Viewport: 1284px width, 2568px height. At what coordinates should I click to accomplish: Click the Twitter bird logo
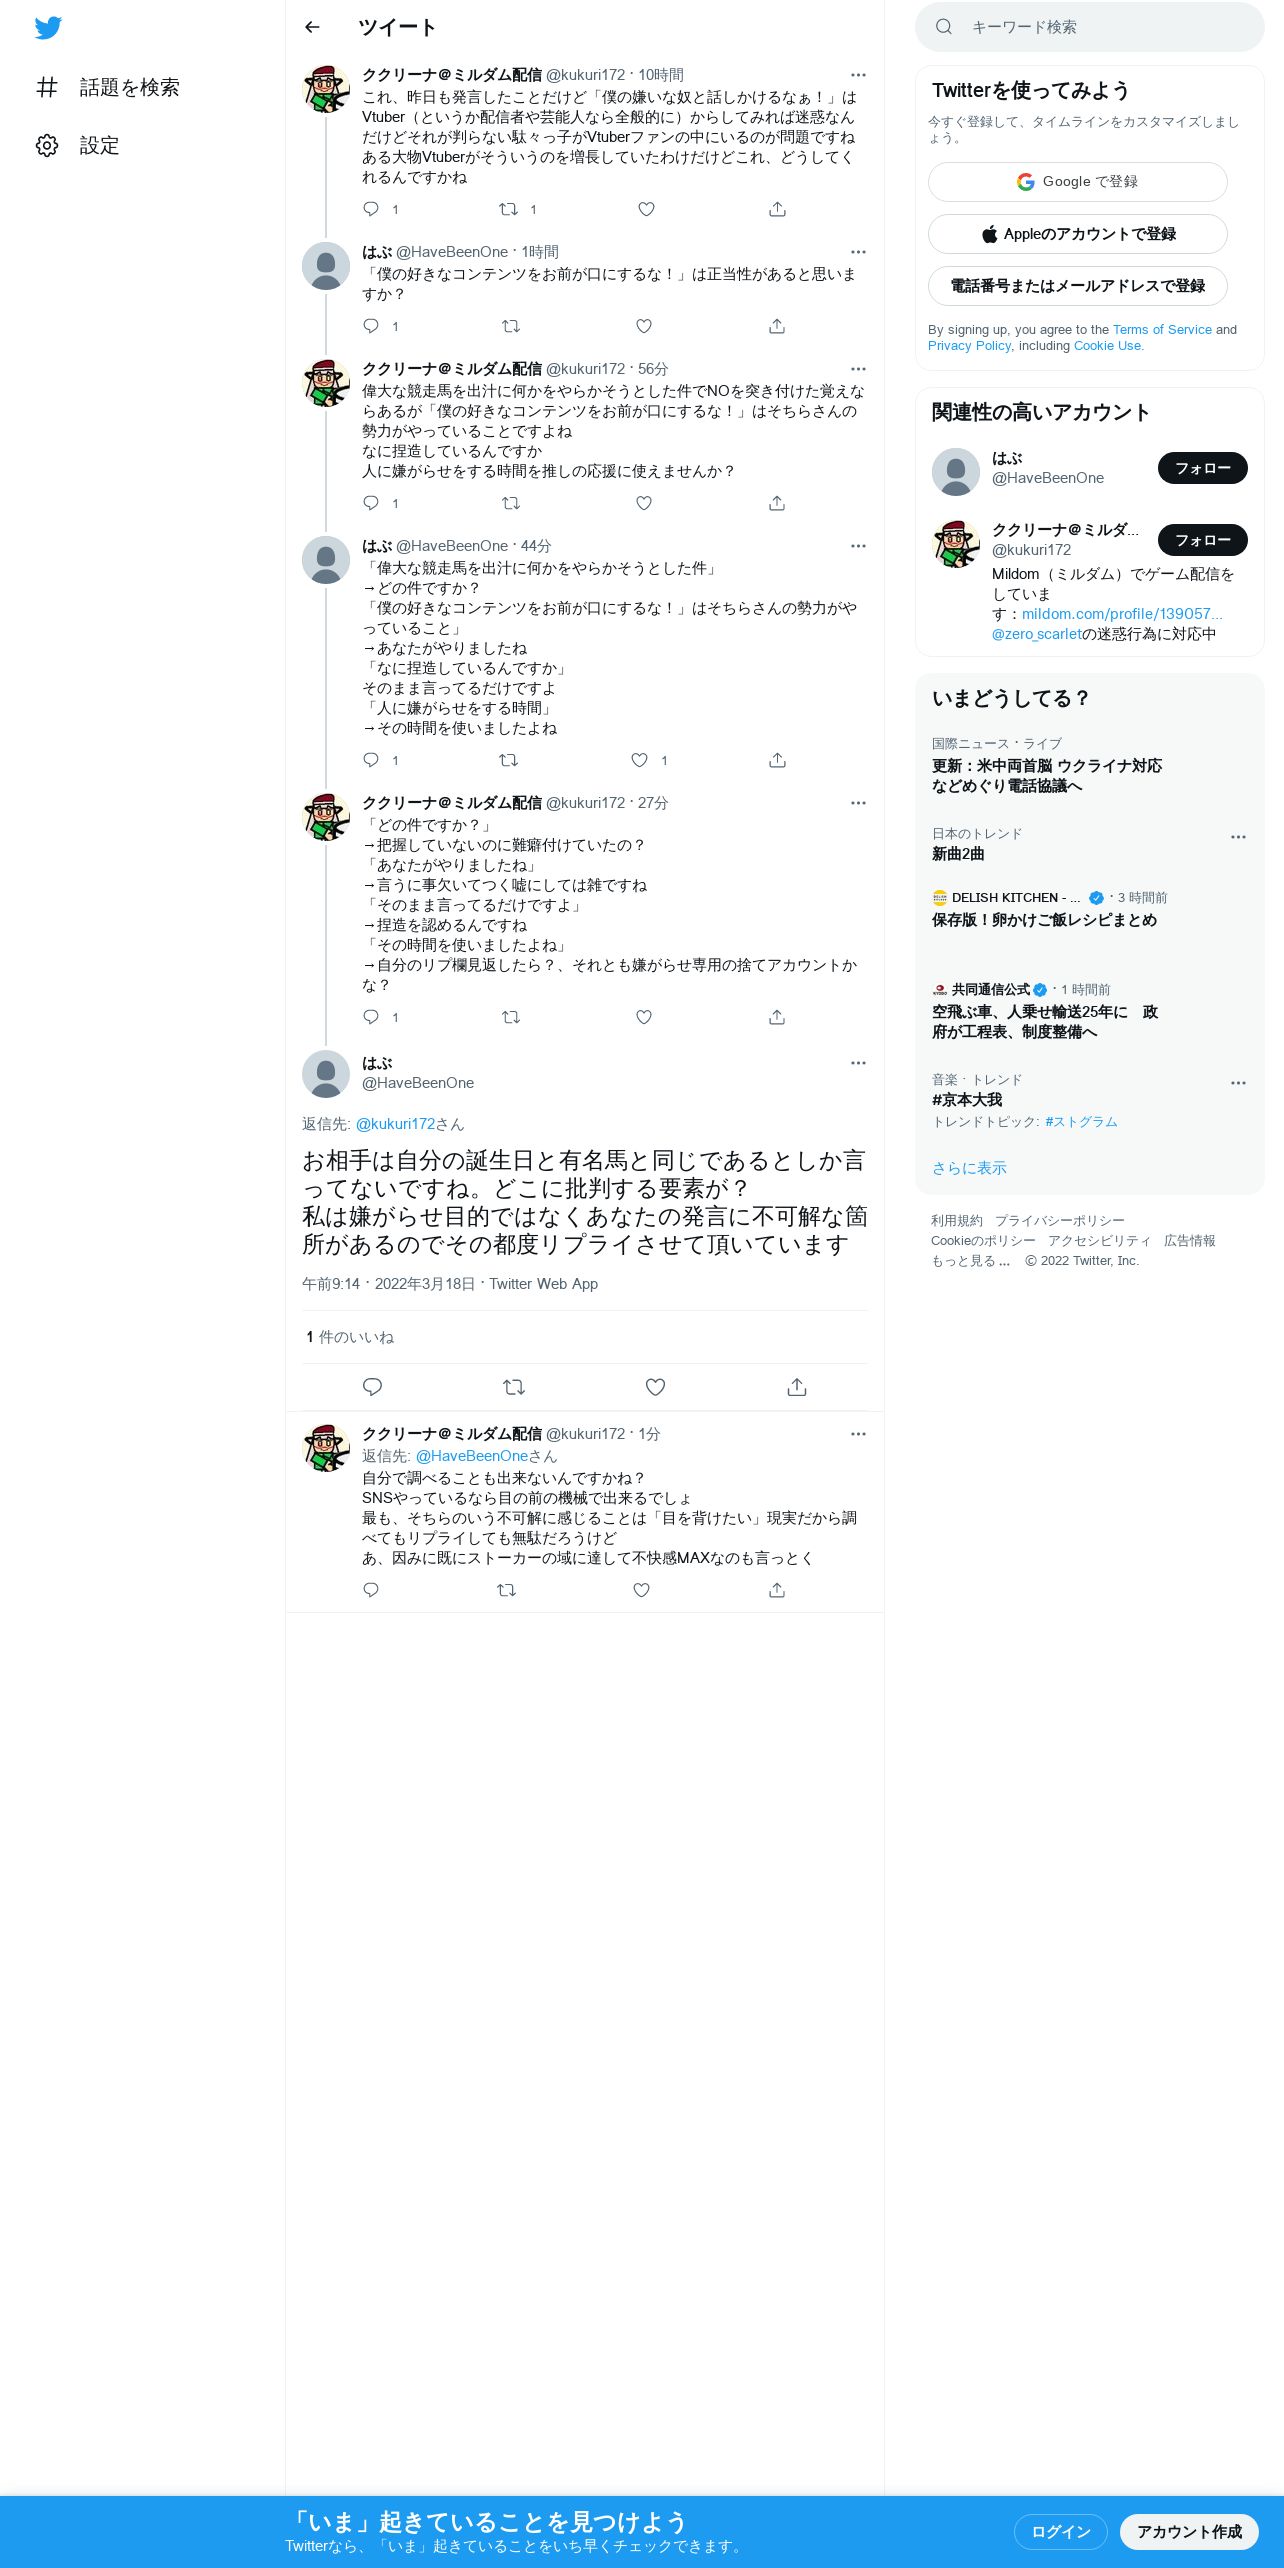click(48, 28)
